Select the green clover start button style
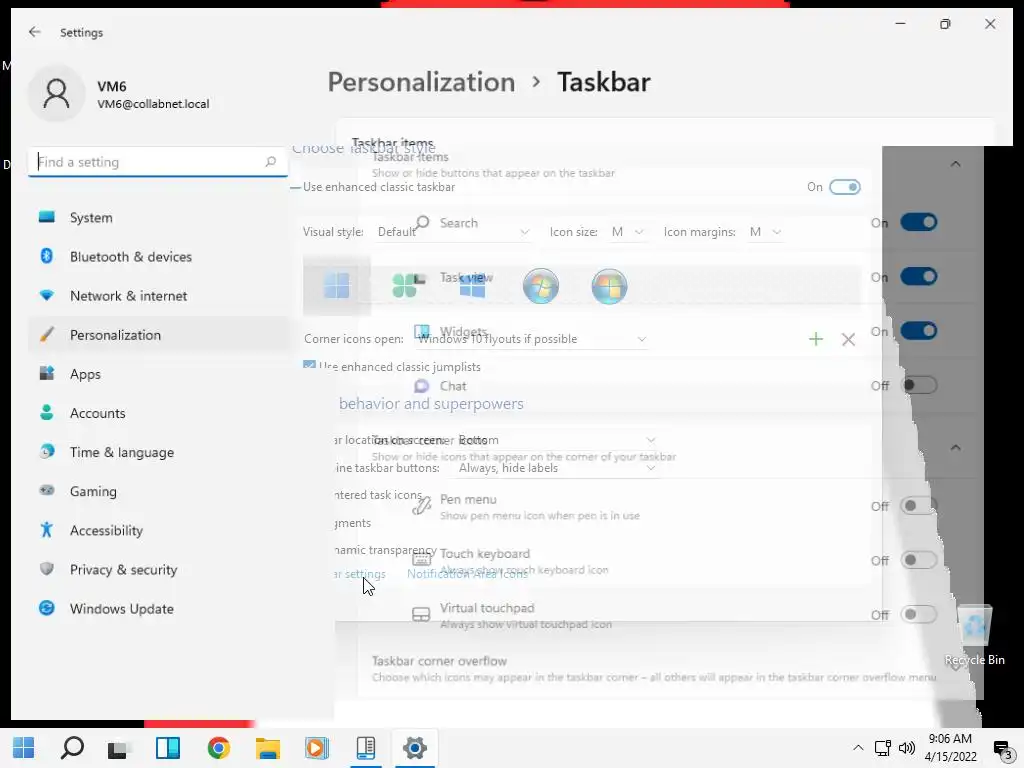The image size is (1024, 768). click(x=405, y=286)
